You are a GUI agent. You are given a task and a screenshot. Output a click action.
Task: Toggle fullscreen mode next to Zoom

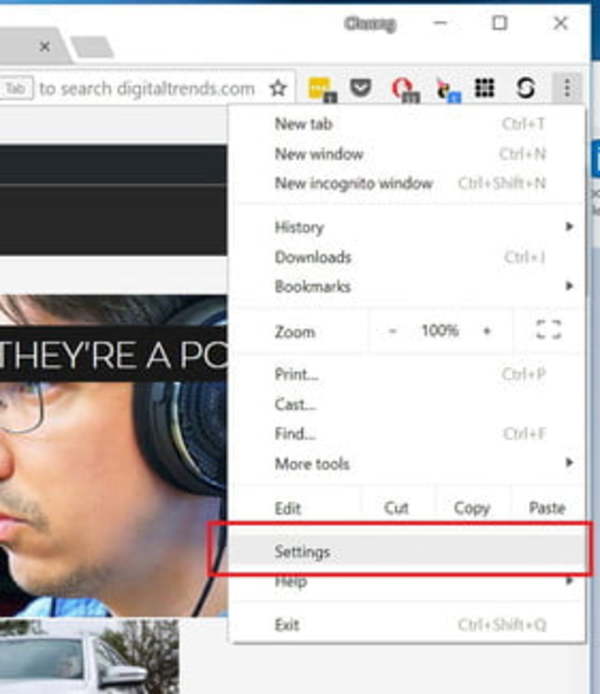coord(549,330)
